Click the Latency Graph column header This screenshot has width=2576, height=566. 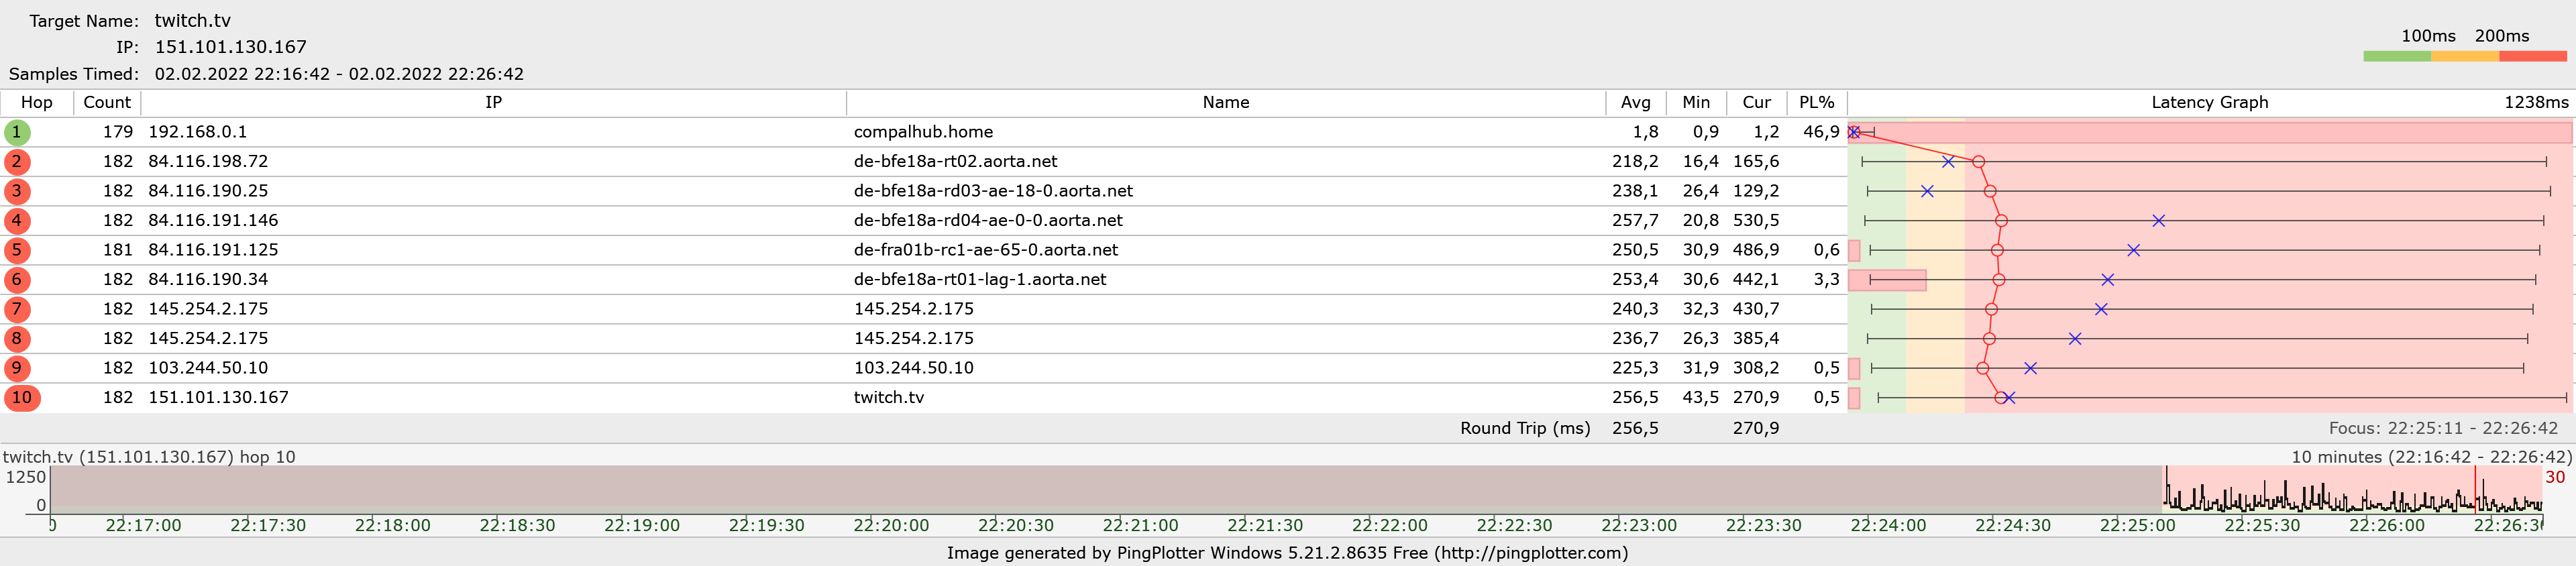[2209, 103]
